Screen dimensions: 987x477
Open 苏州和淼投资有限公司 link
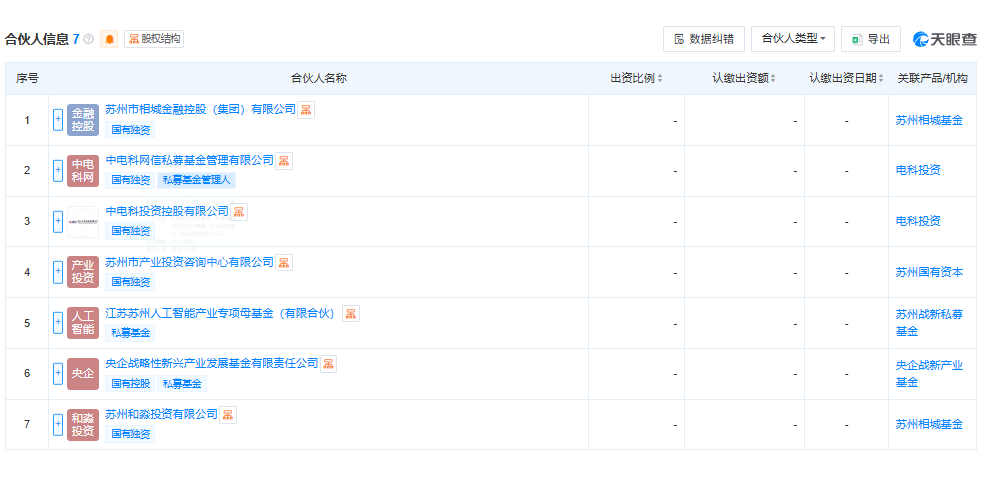point(161,415)
